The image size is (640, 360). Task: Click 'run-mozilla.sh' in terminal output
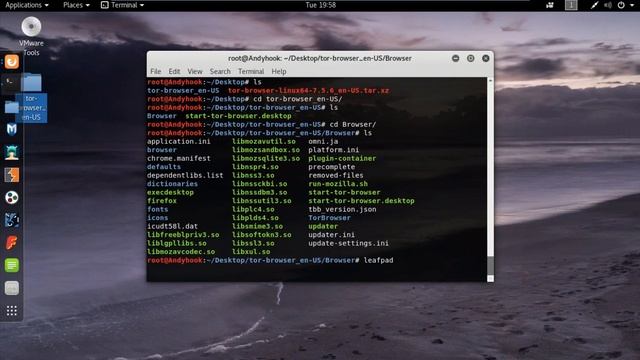[x=338, y=184]
